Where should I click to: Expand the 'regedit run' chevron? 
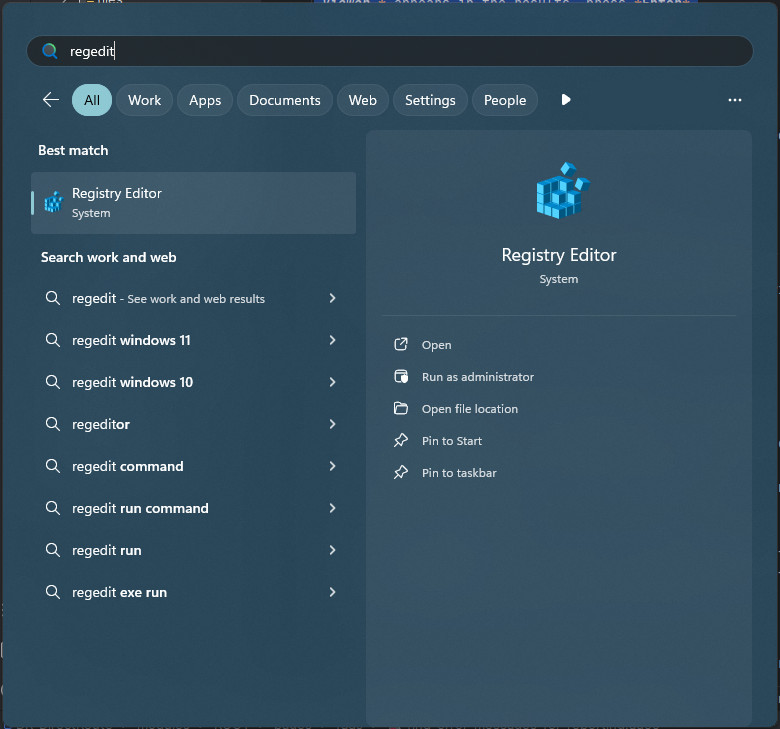point(332,550)
